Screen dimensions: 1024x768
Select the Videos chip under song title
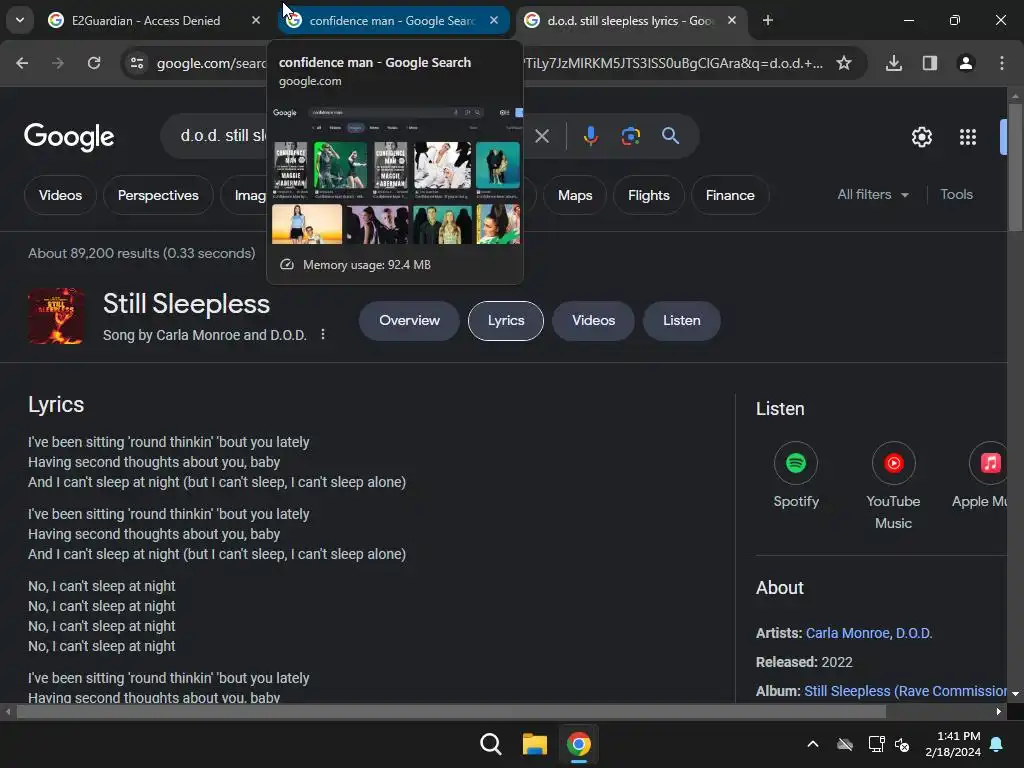pos(593,321)
